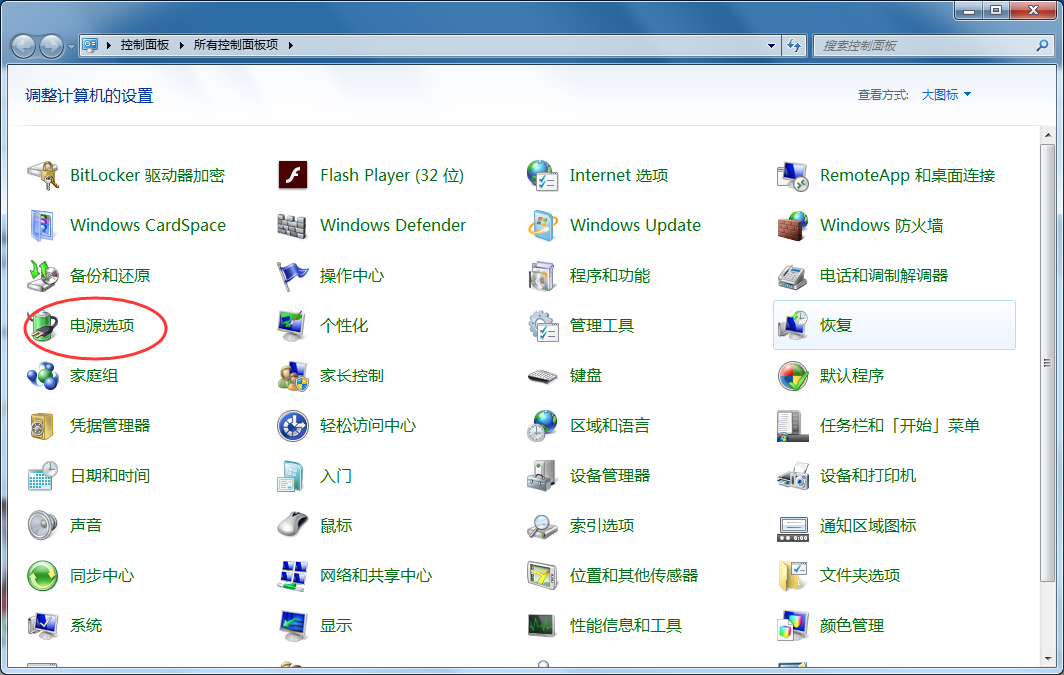Open the 系统 link
This screenshot has width=1064, height=675.
pos(86,625)
